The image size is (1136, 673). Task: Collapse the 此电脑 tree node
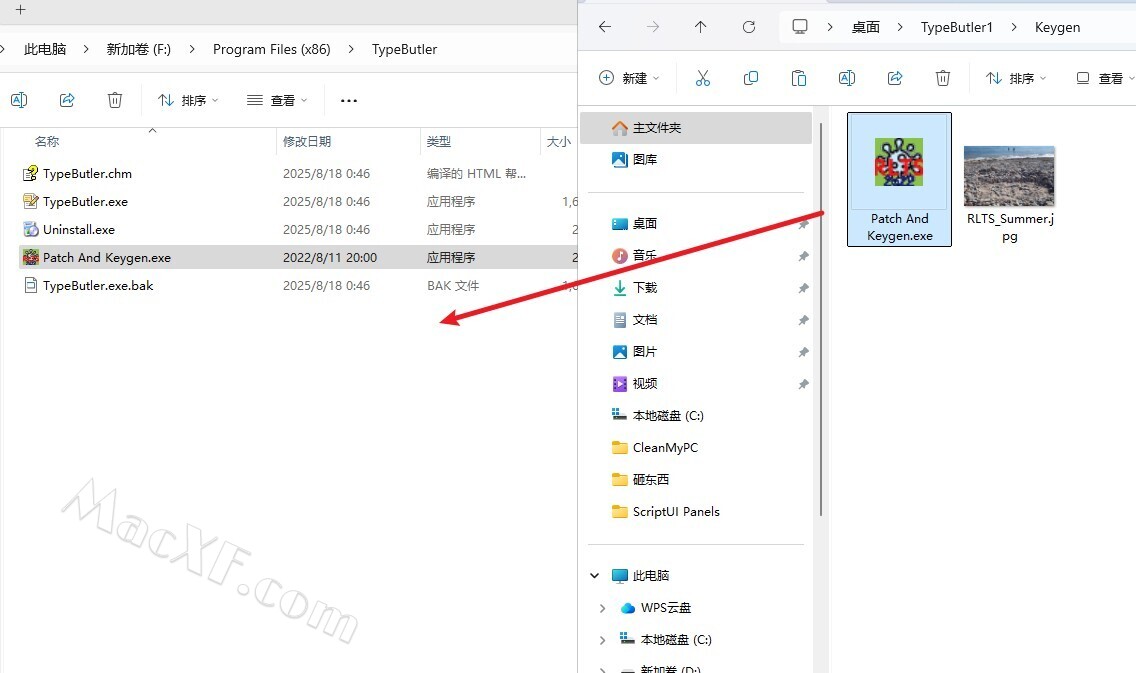595,576
